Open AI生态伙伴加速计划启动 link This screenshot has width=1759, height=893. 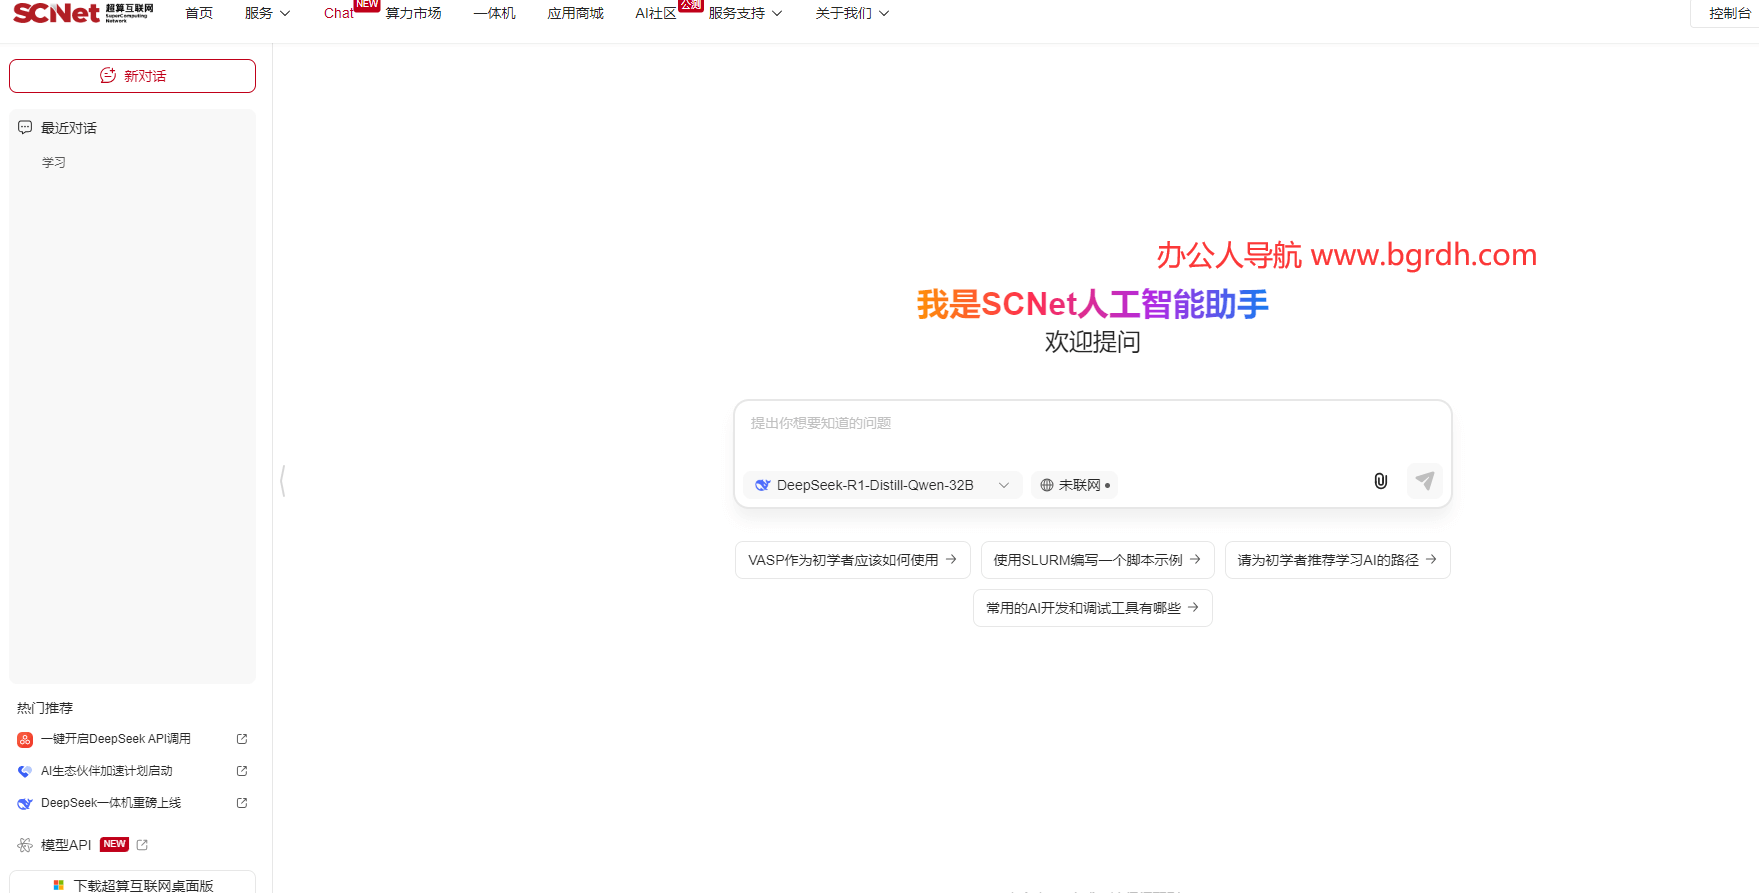[x=107, y=771]
